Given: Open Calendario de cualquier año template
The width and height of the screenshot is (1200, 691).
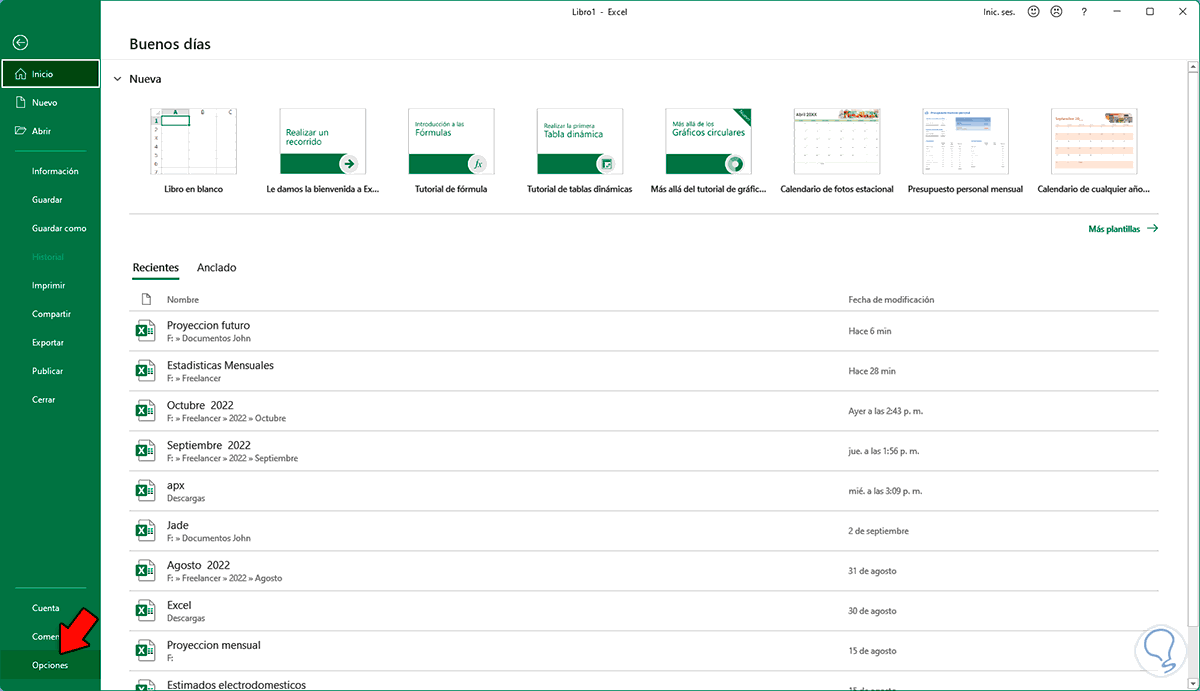Looking at the screenshot, I should 1094,150.
